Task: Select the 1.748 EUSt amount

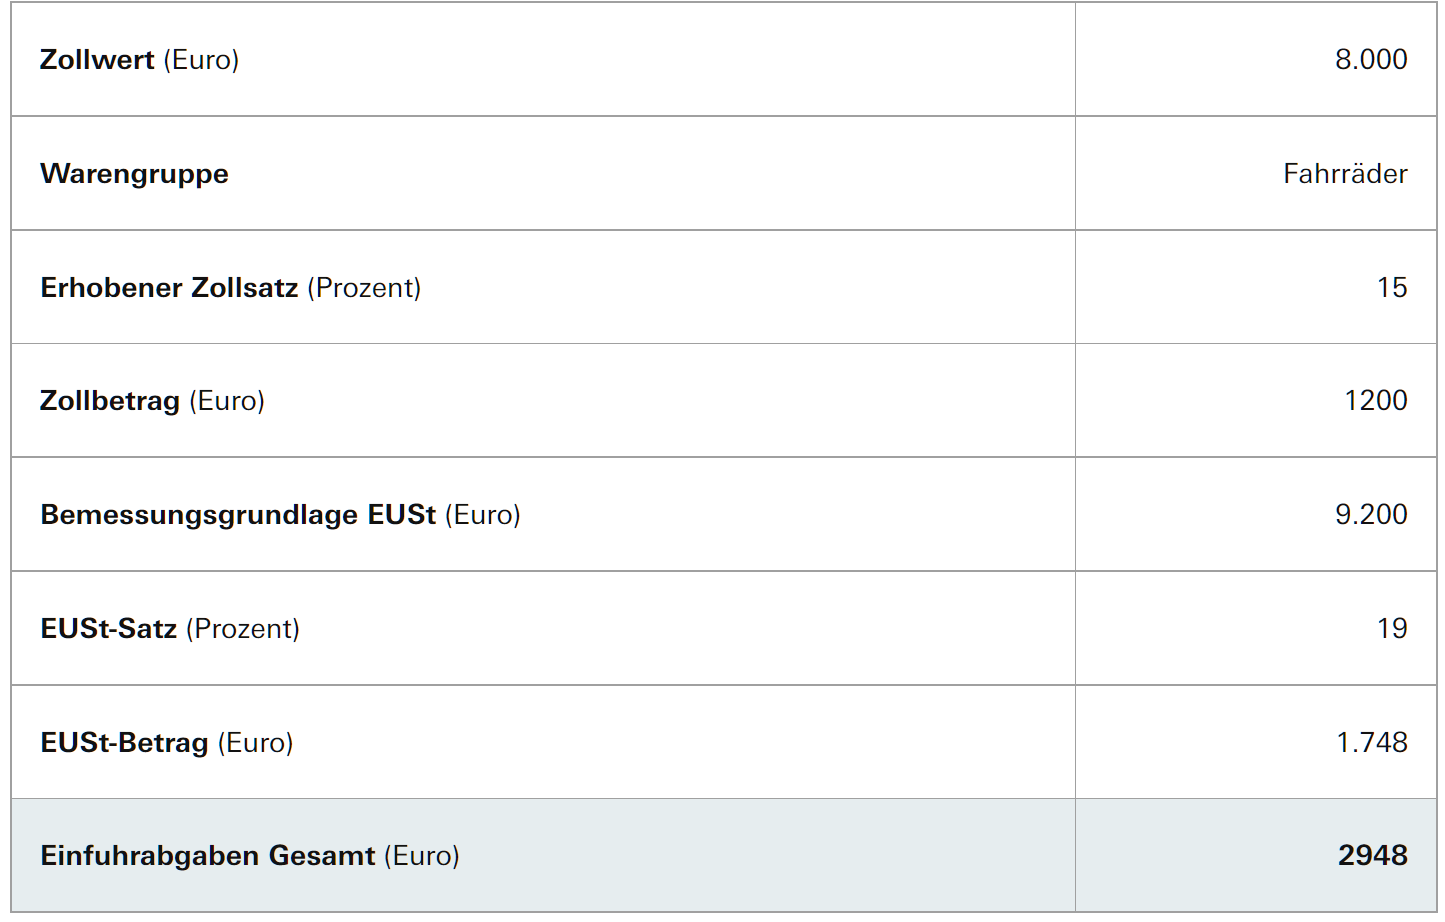Action: [x=1371, y=743]
